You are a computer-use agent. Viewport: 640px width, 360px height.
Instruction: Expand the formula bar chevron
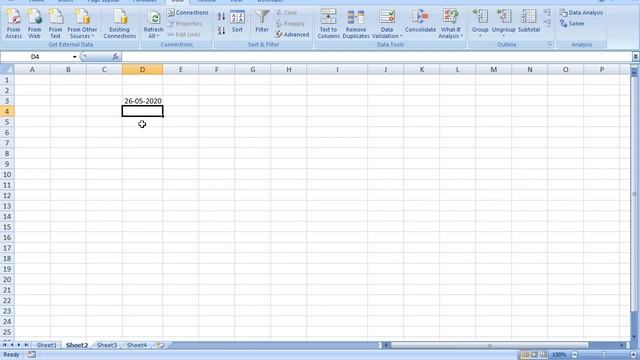[x=636, y=57]
